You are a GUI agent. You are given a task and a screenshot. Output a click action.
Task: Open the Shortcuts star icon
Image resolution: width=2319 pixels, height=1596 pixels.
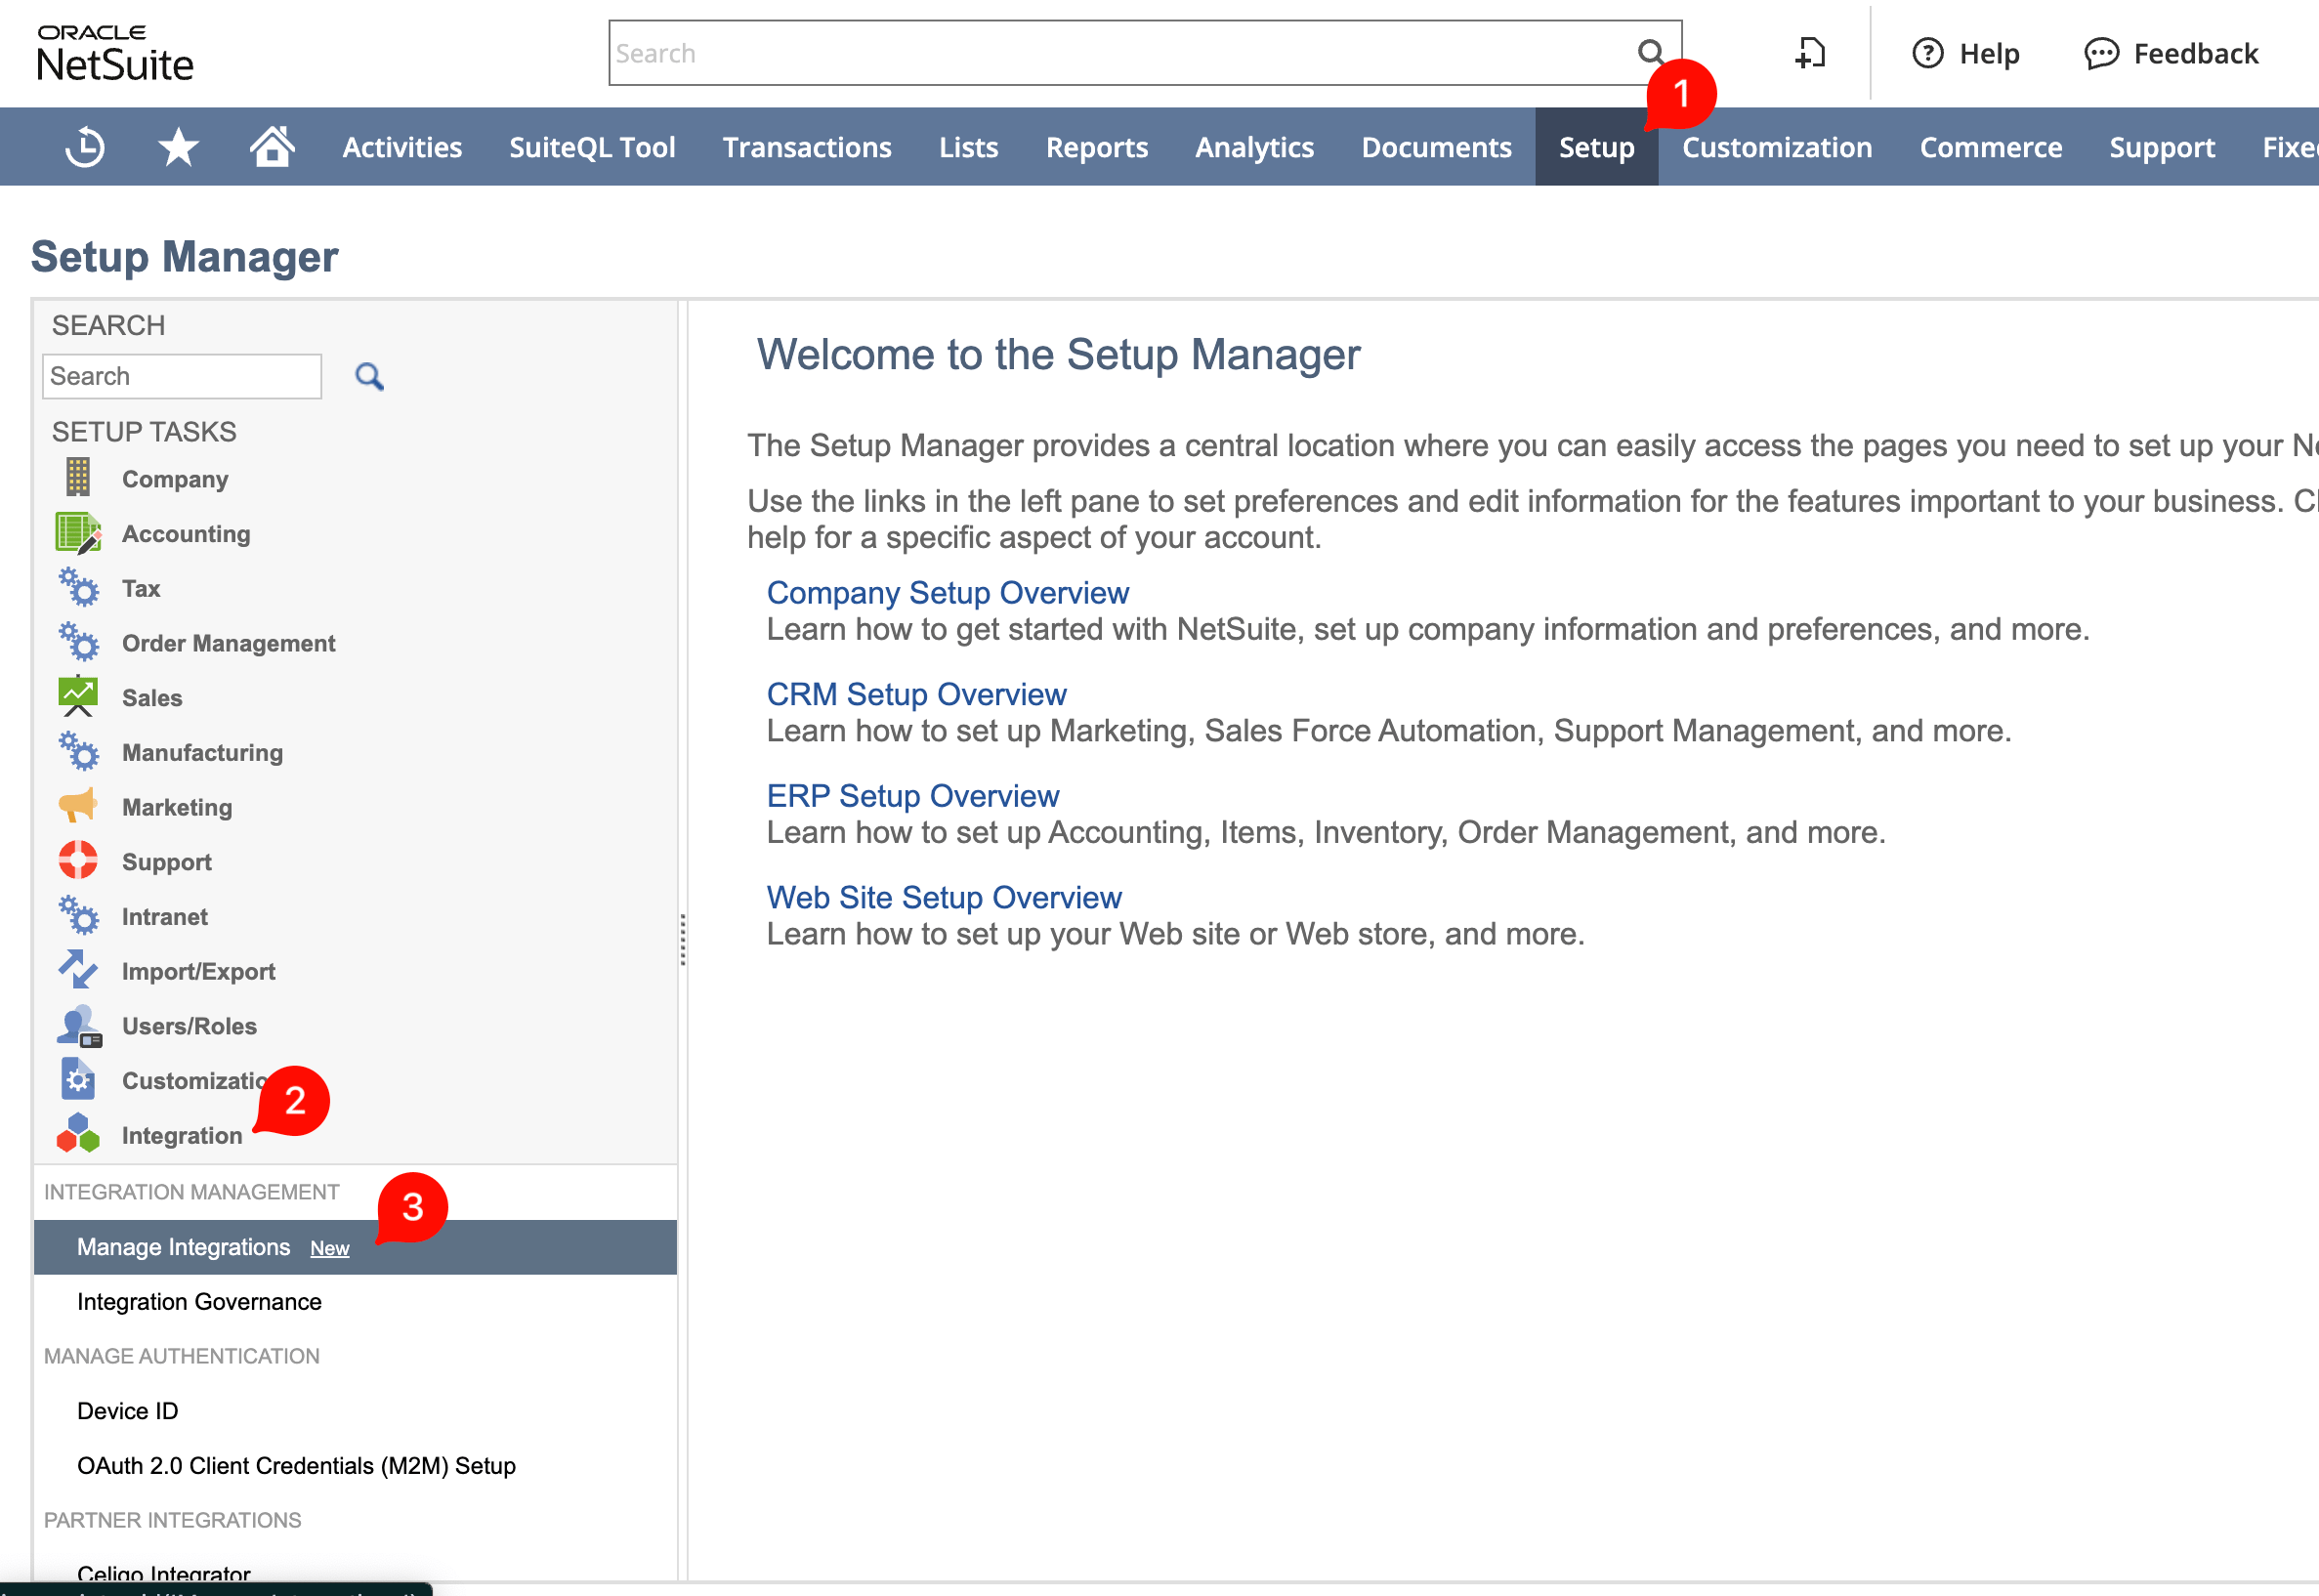click(x=178, y=147)
